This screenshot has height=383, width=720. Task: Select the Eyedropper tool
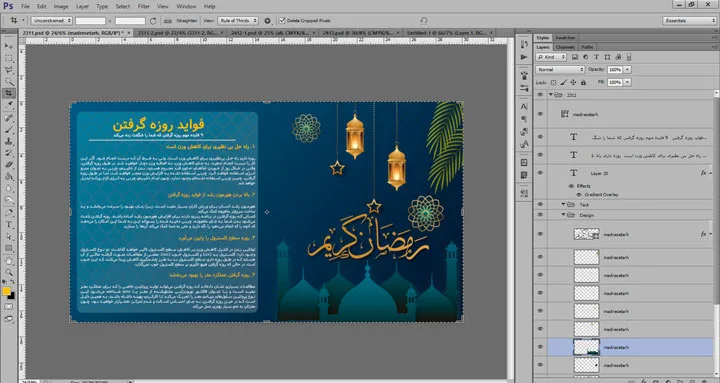[9, 105]
